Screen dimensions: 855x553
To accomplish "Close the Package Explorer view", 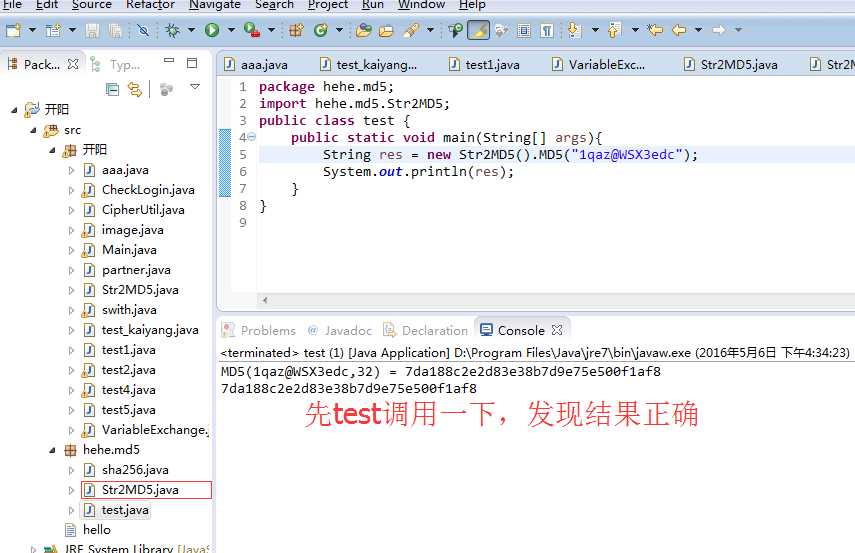I will click(x=73, y=64).
